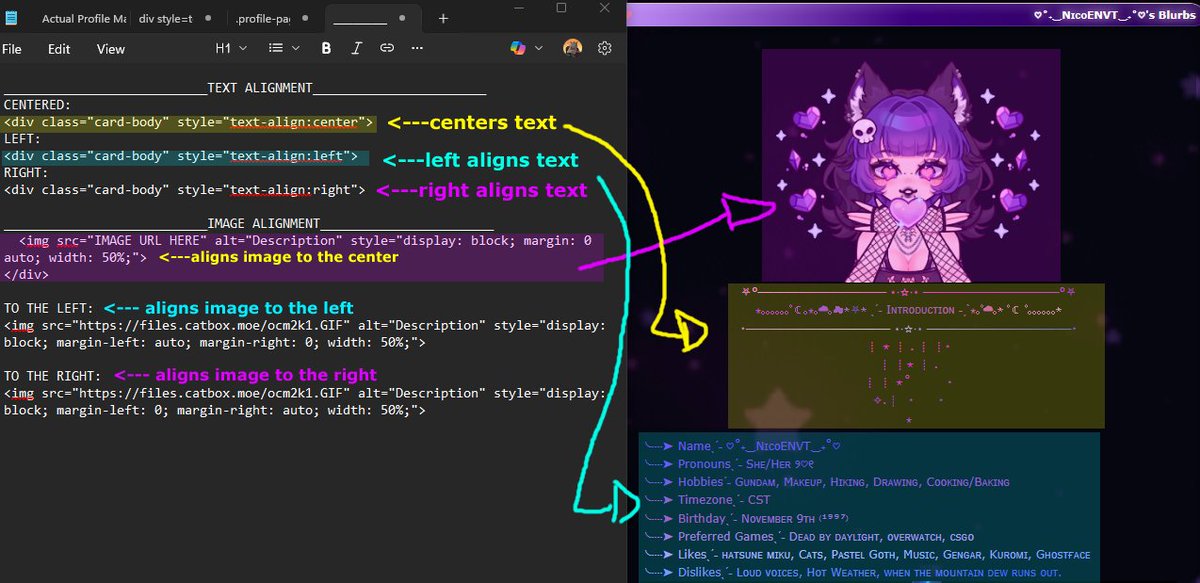Click the RIGHT: label in editor
This screenshot has width=1200, height=583.
tap(25, 173)
